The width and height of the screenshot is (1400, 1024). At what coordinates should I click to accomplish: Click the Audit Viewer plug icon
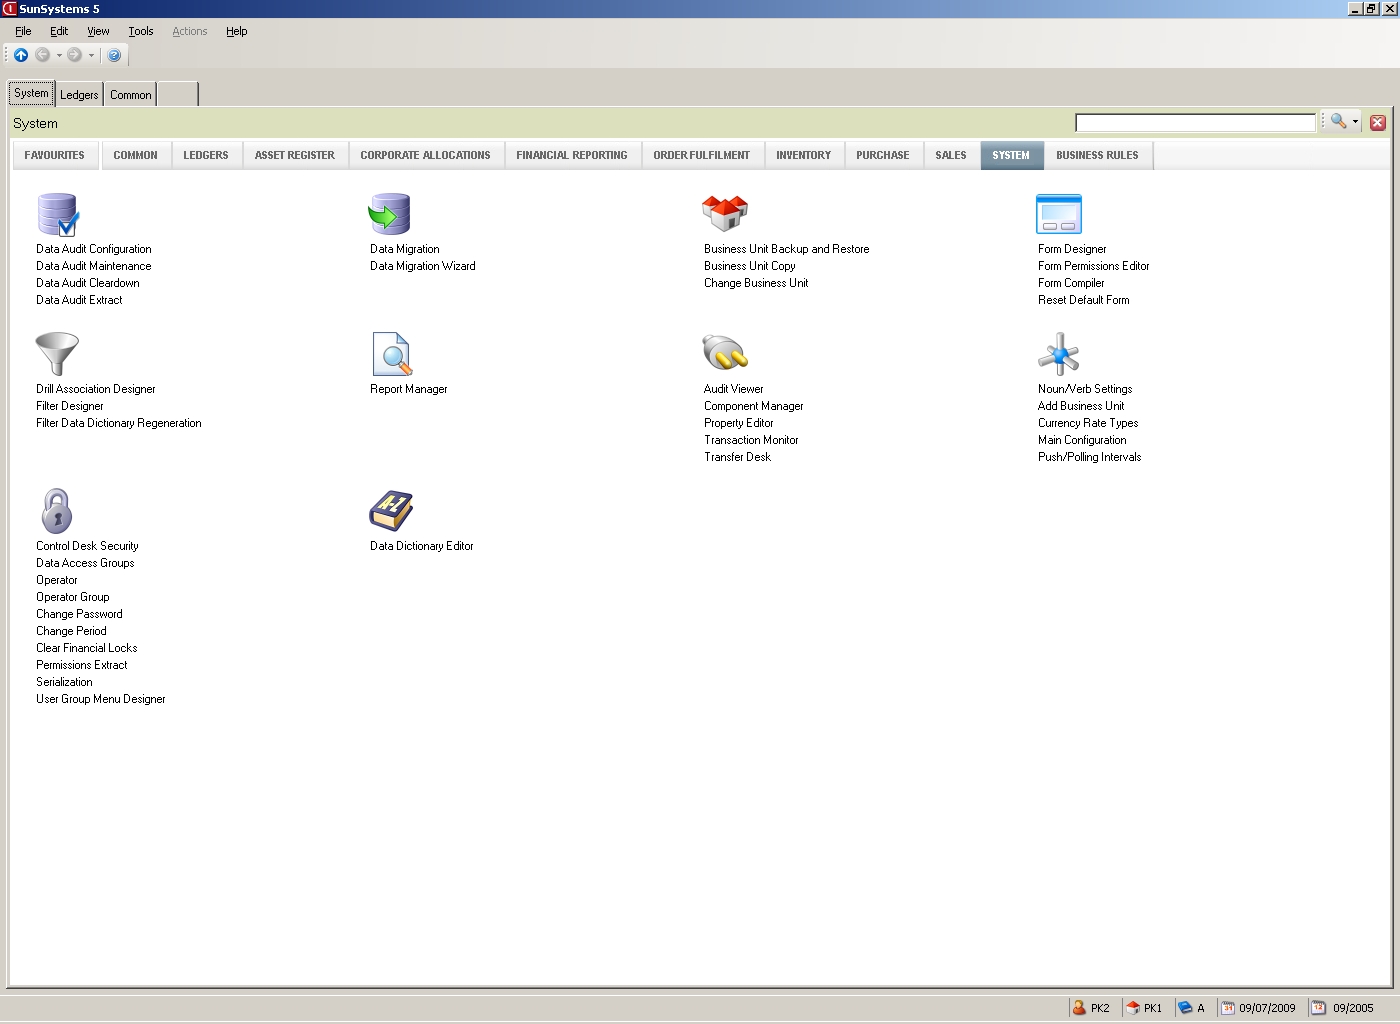pyautogui.click(x=725, y=353)
